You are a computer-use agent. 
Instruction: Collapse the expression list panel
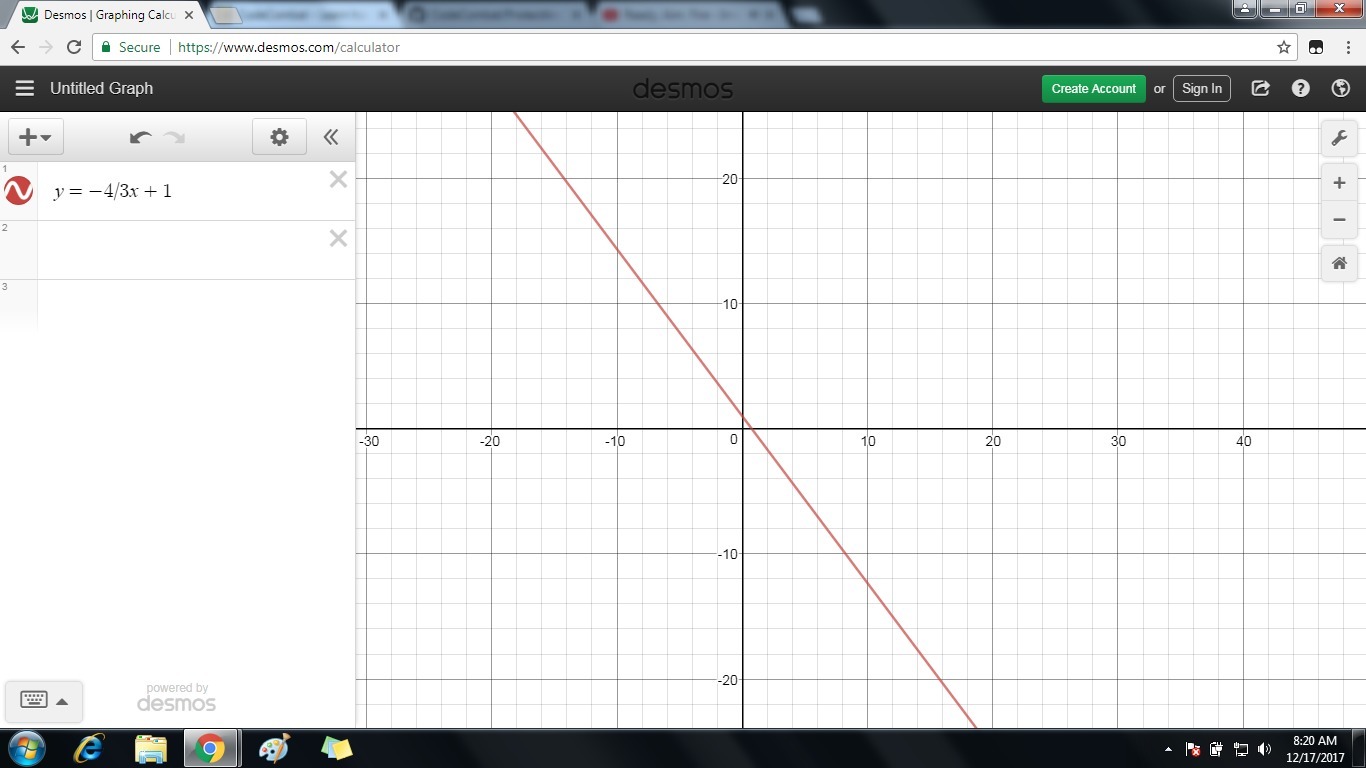pyautogui.click(x=331, y=137)
